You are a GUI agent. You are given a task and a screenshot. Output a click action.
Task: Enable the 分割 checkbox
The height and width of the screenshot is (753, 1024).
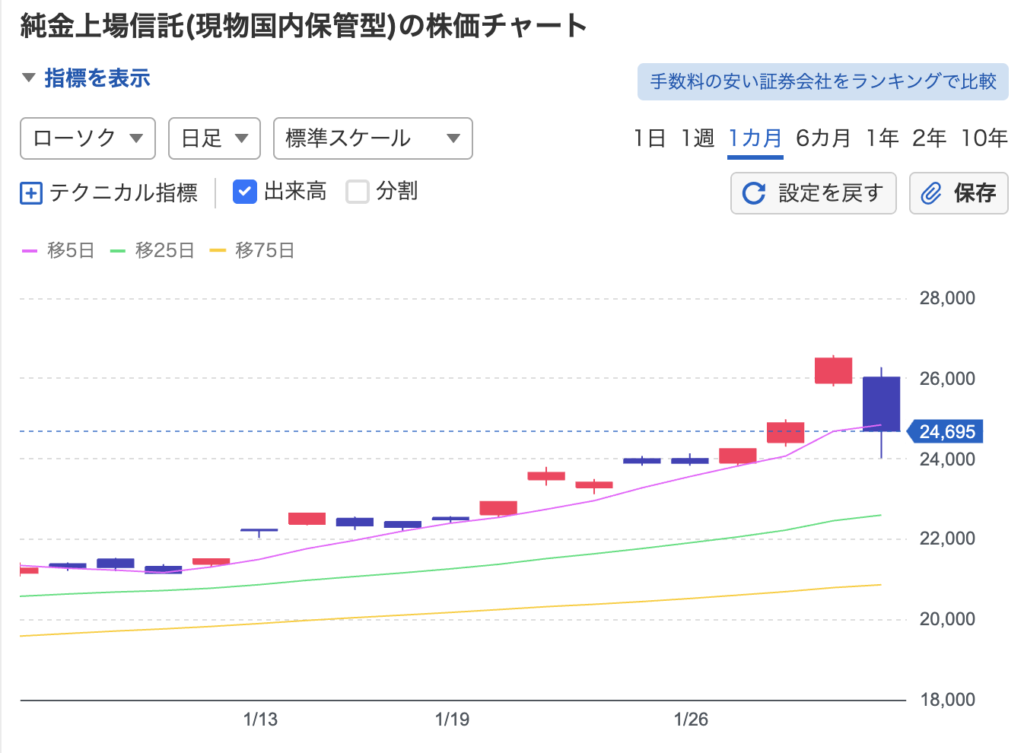[x=358, y=192]
